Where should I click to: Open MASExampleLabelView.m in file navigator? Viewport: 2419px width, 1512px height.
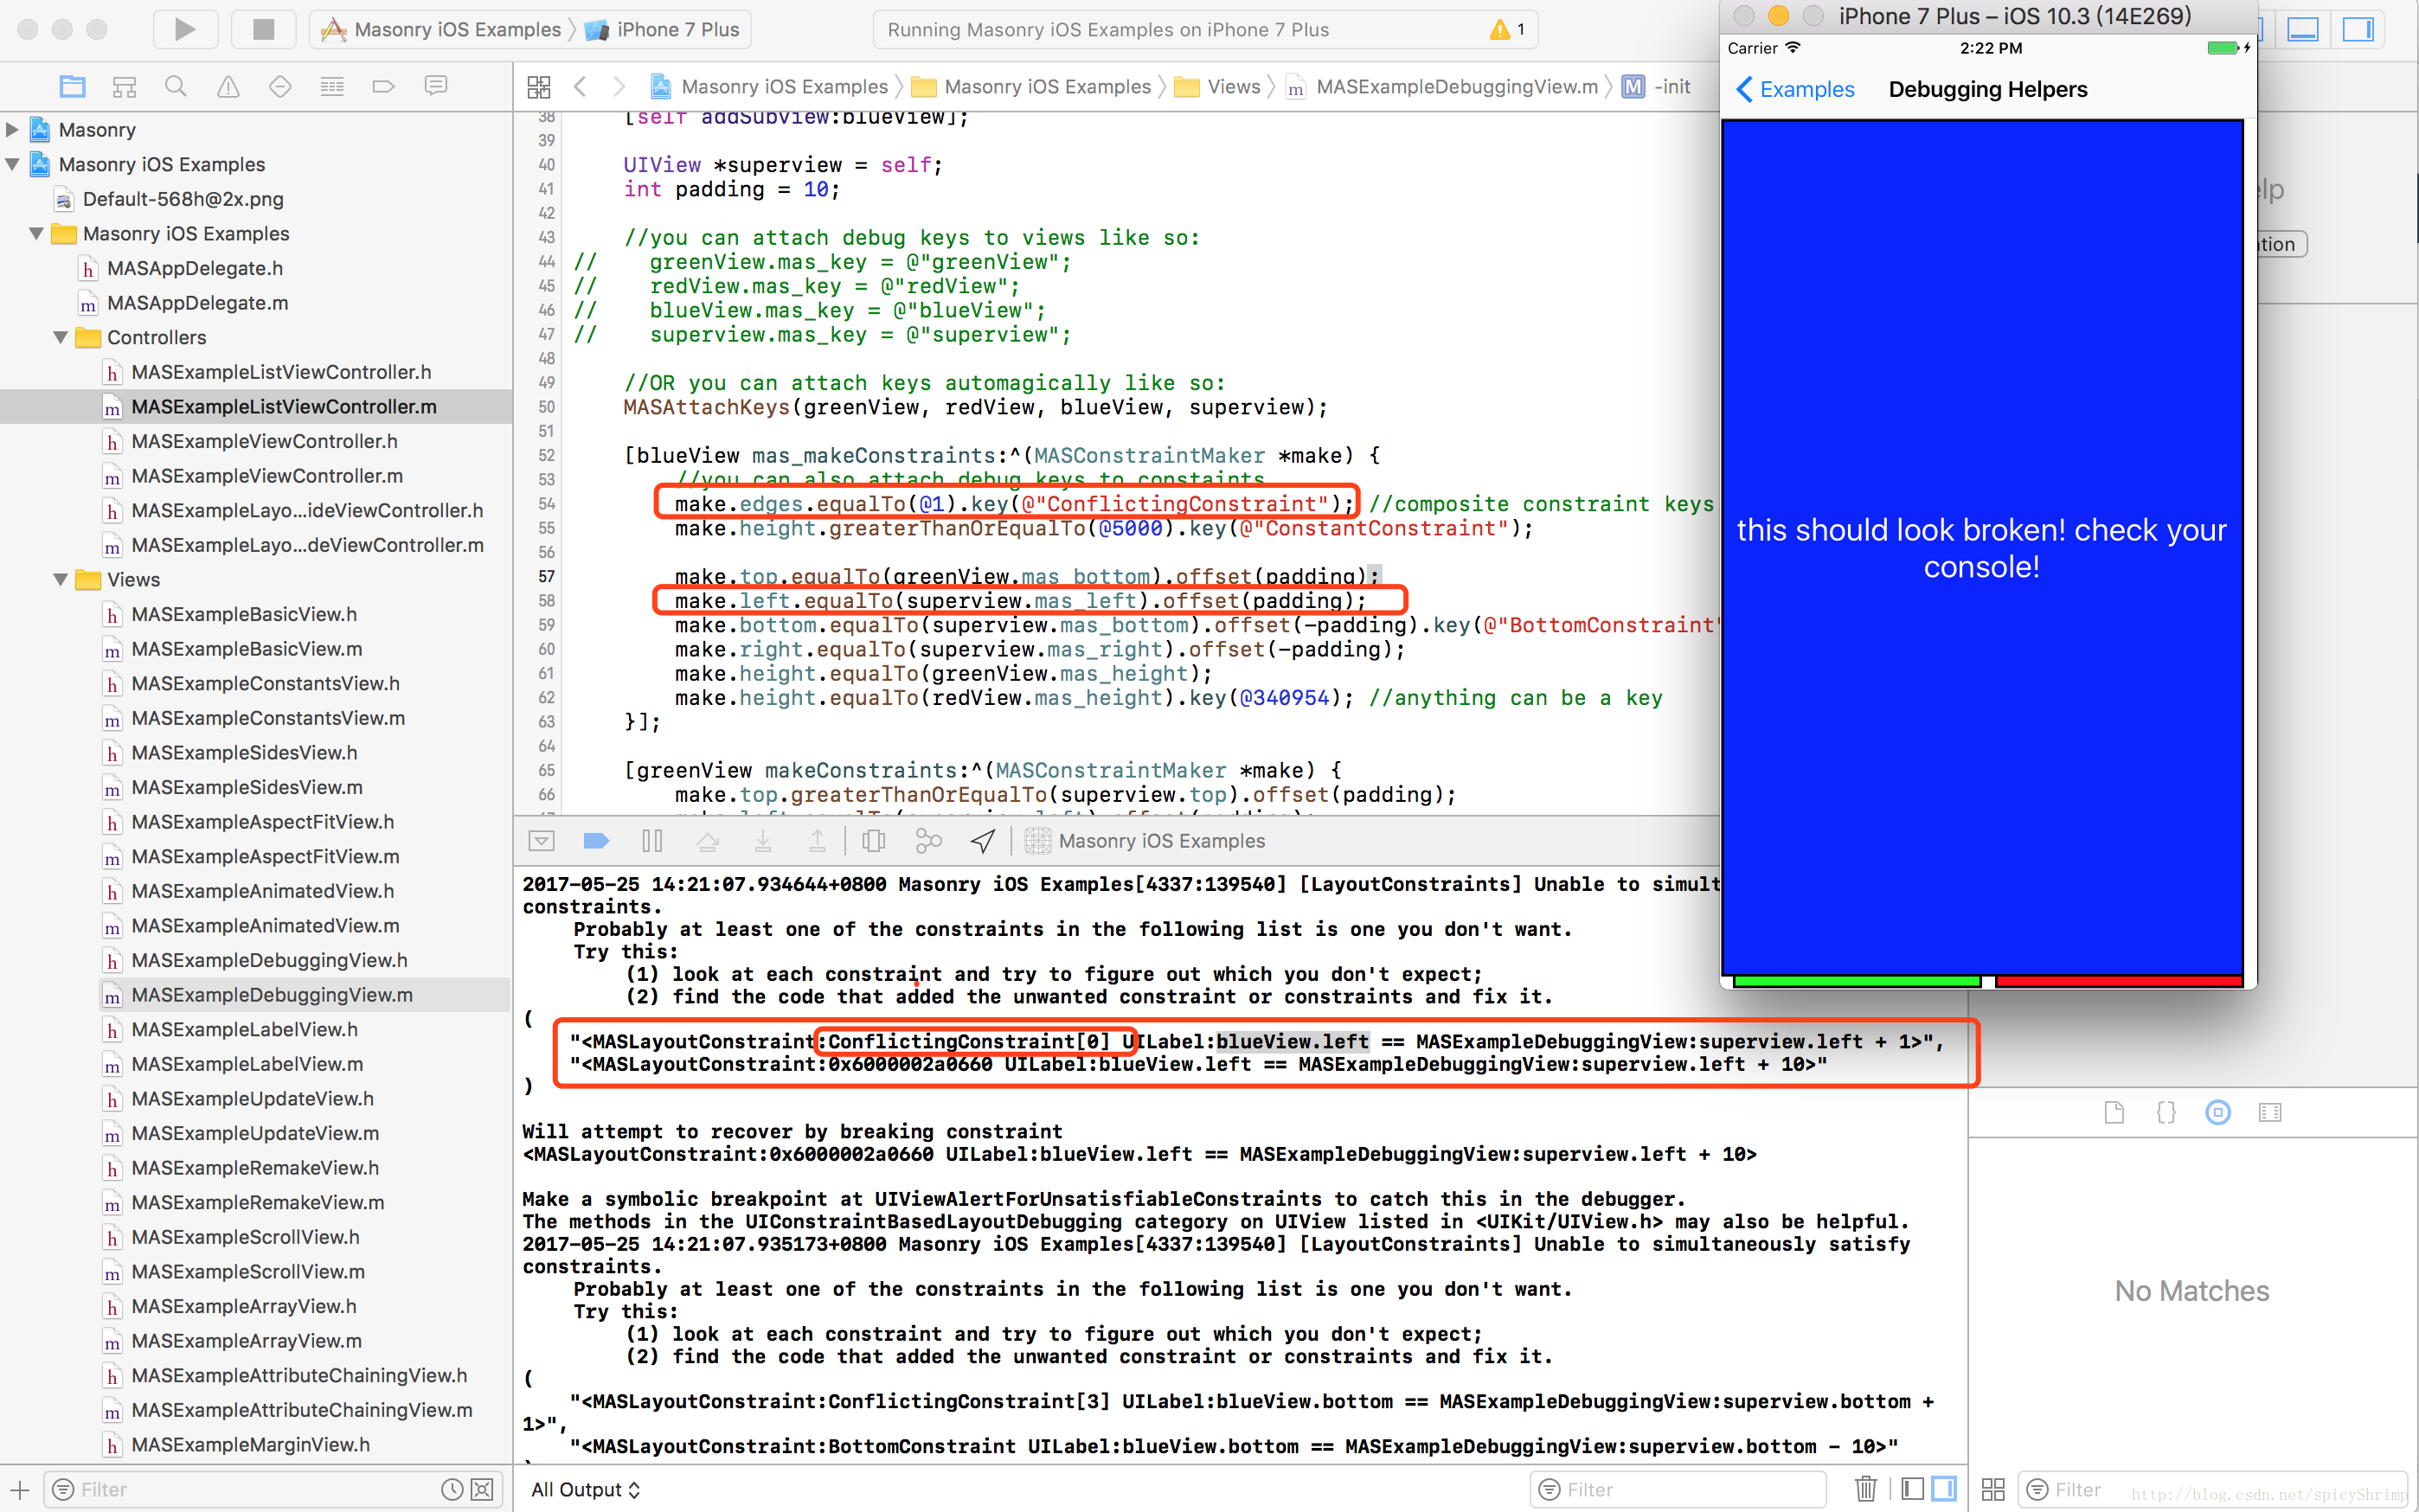[x=247, y=1064]
